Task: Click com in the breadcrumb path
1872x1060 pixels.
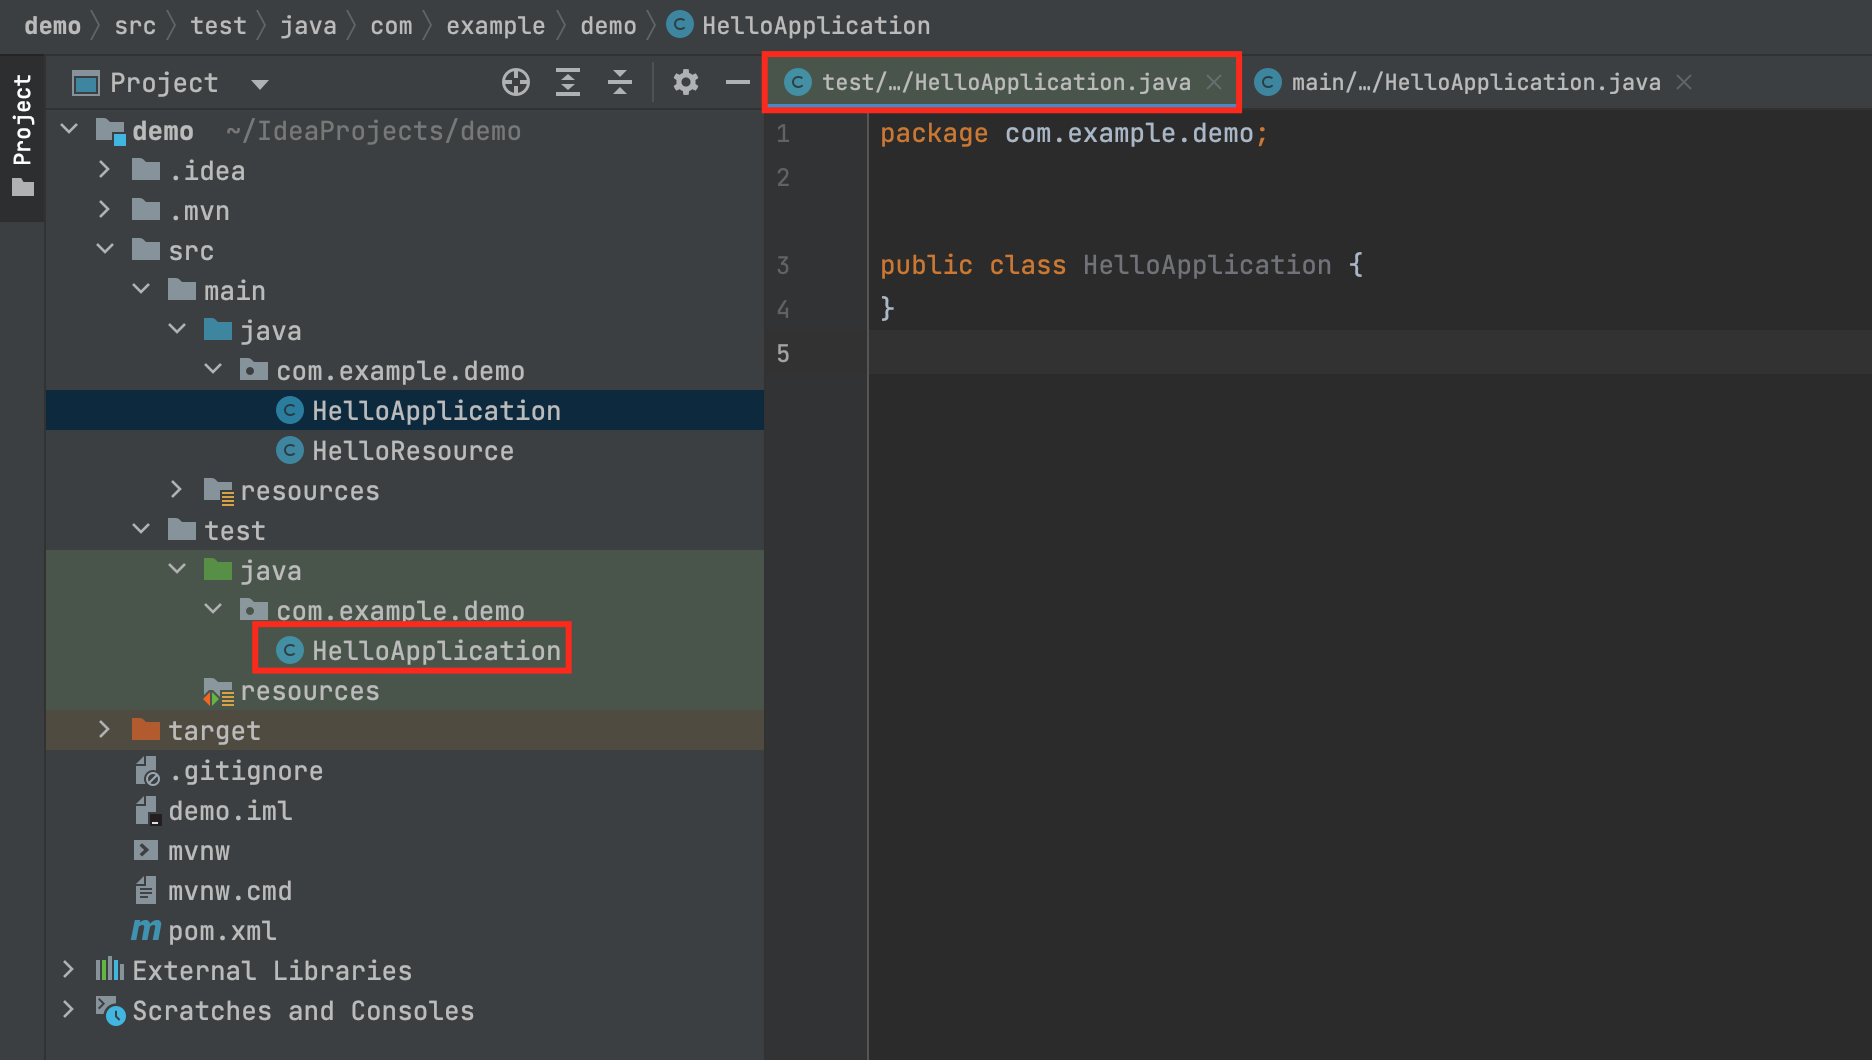Action: (391, 25)
